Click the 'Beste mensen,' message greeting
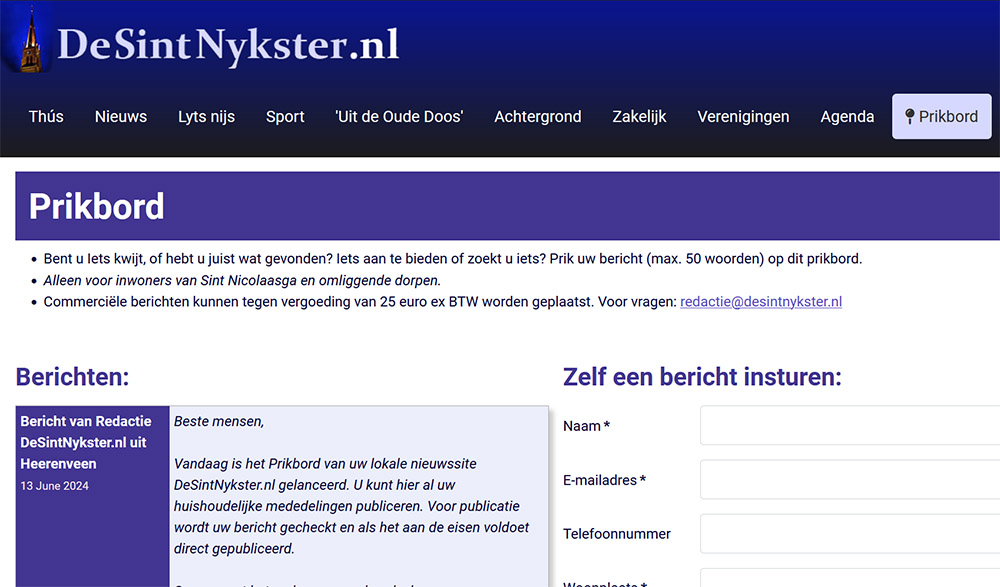Image resolution: width=1000 pixels, height=587 pixels. coord(219,421)
